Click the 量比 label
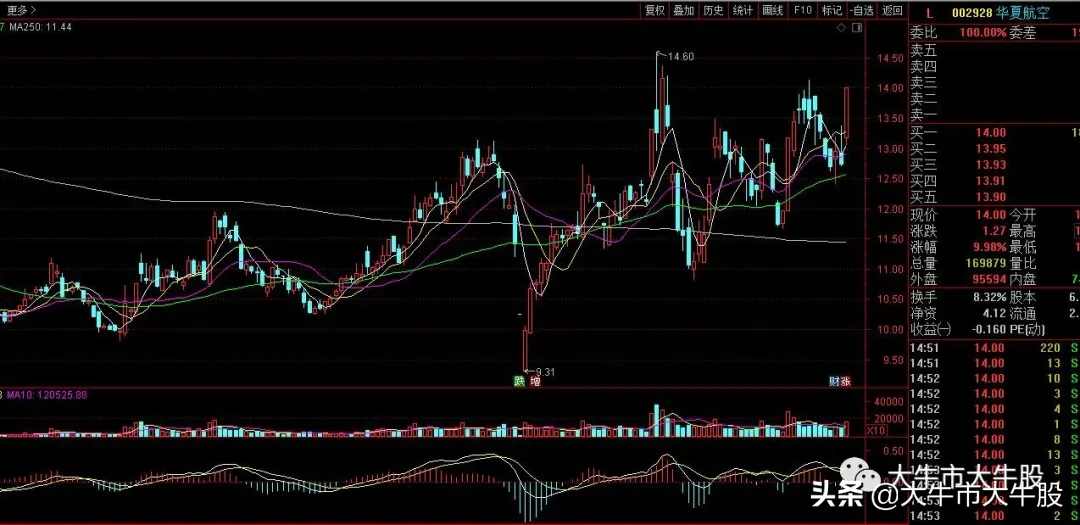 point(1023,263)
